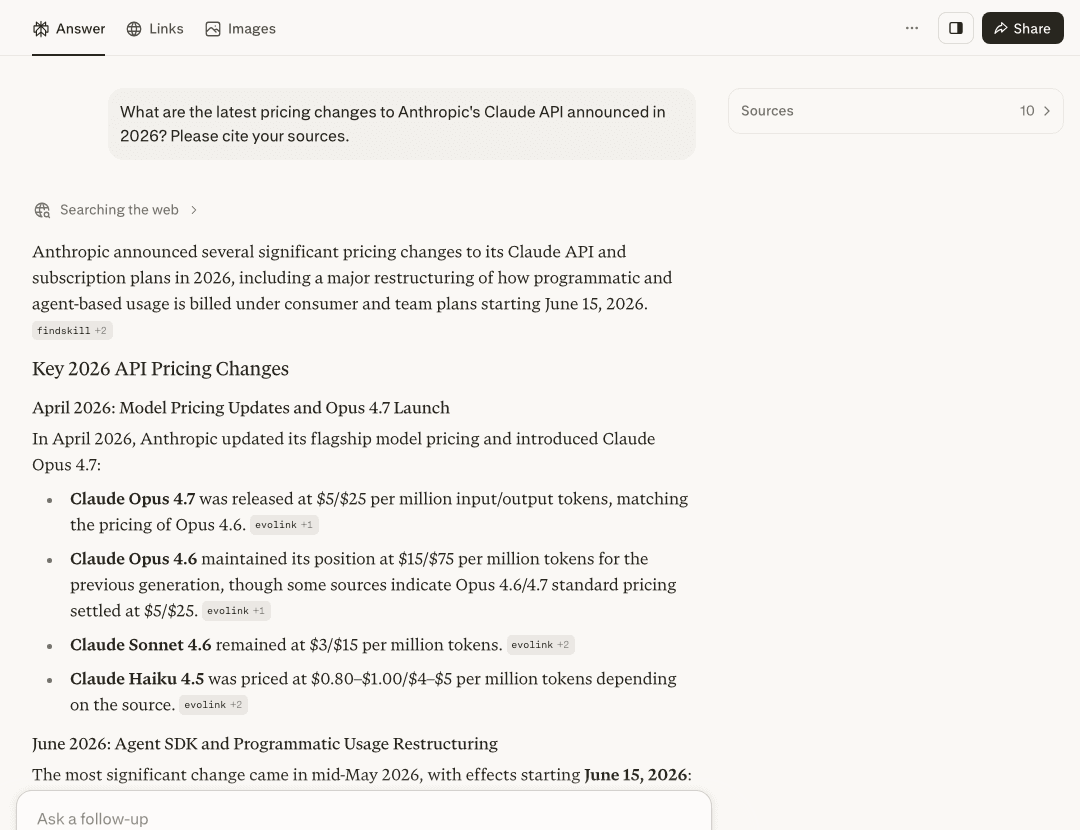Click the picture icon beside Images

coord(213,29)
